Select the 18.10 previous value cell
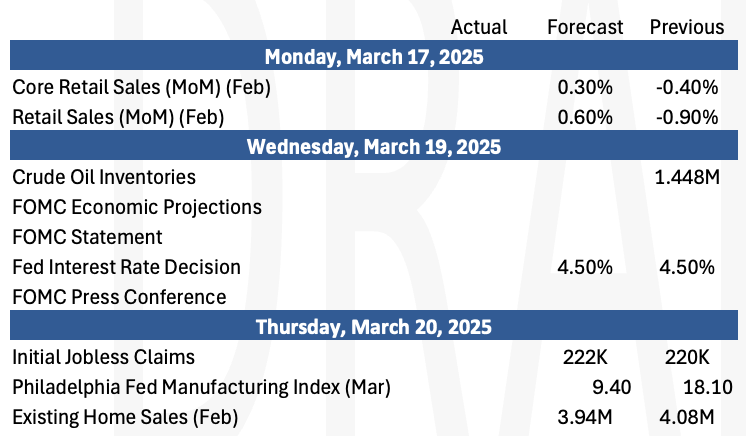 [708, 387]
